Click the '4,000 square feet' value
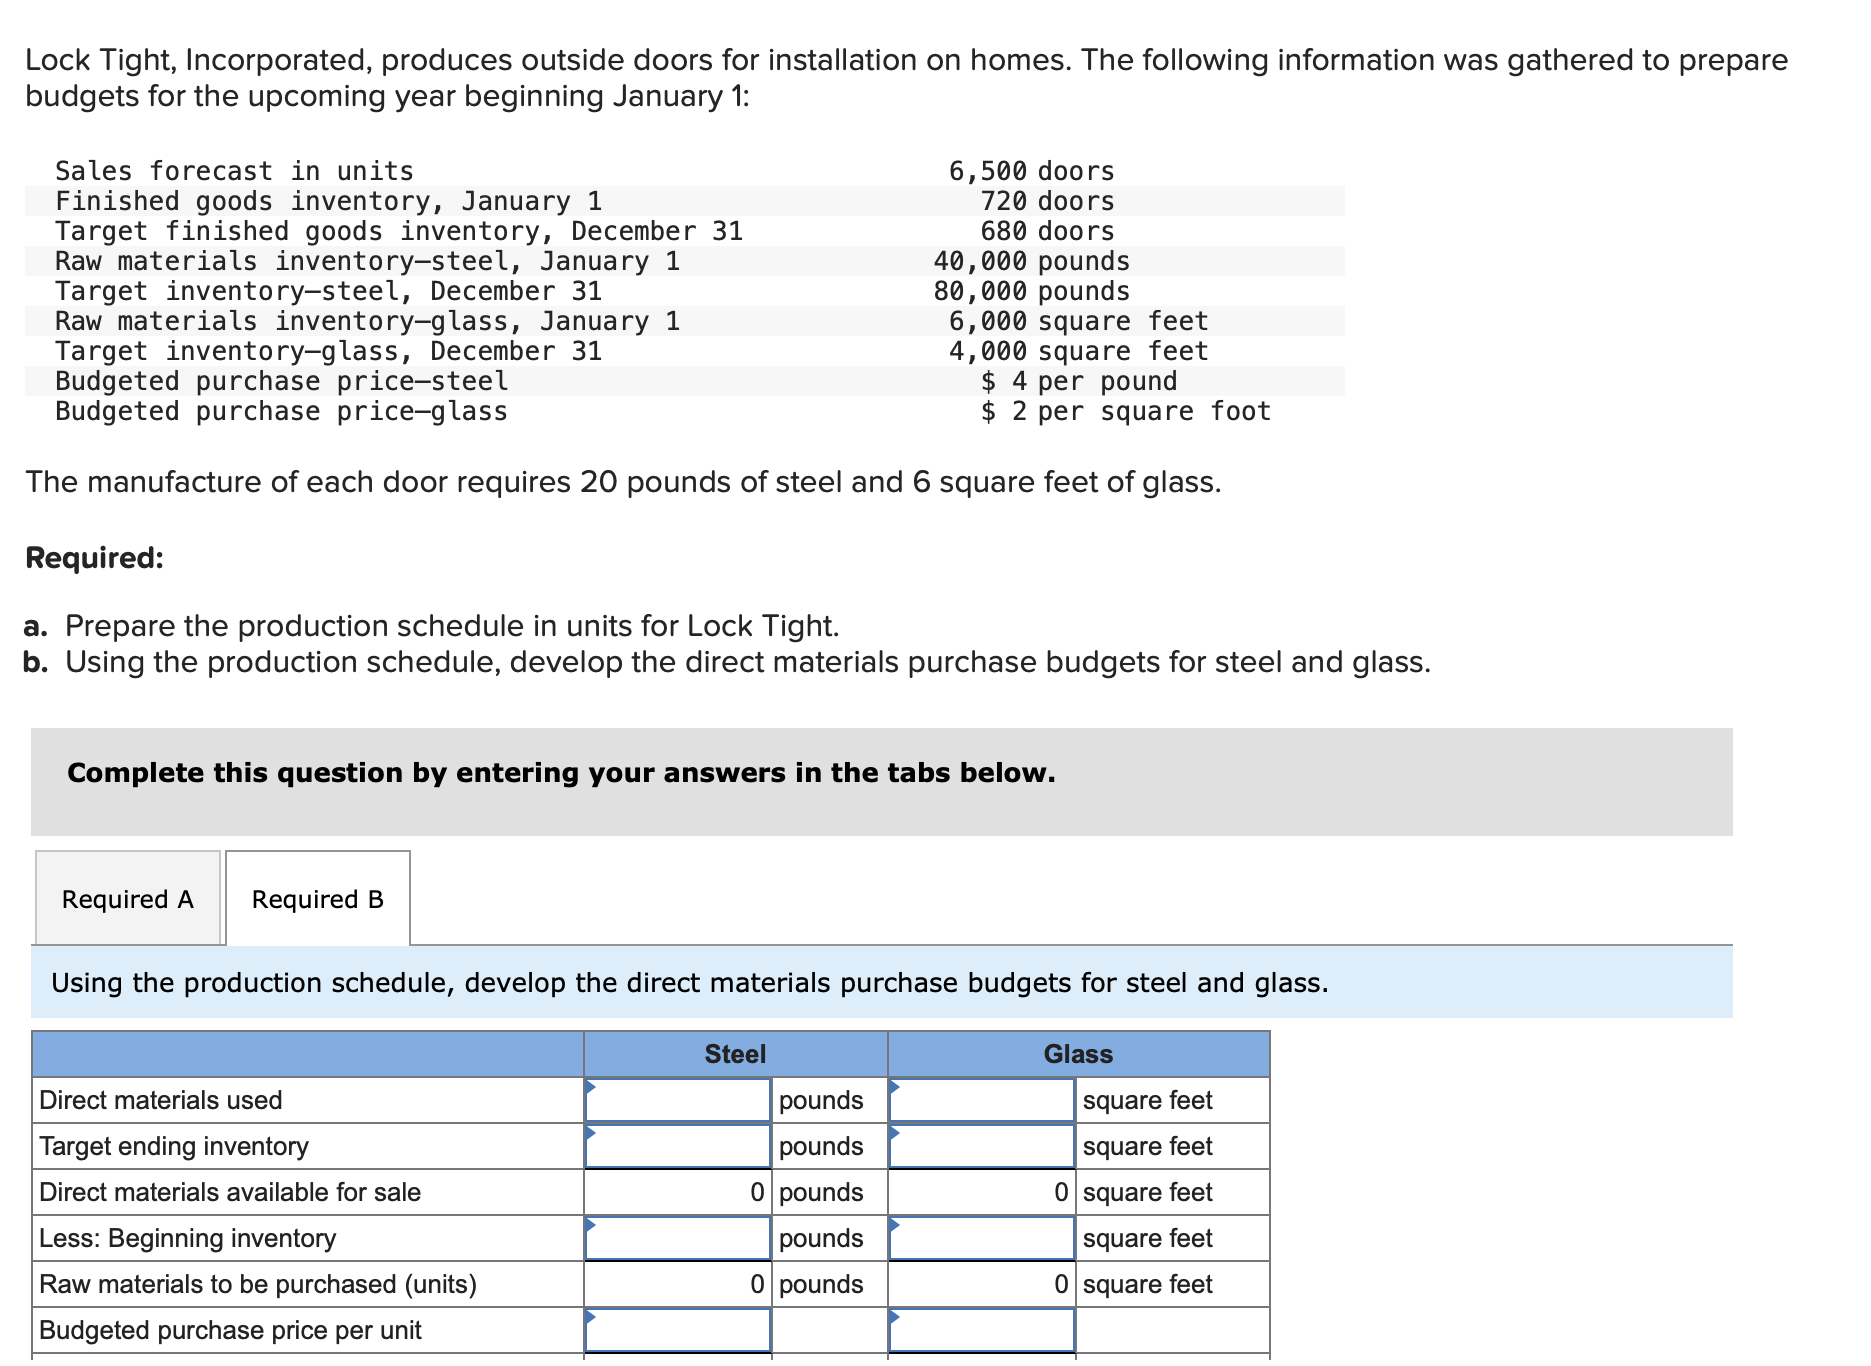 click(1078, 351)
